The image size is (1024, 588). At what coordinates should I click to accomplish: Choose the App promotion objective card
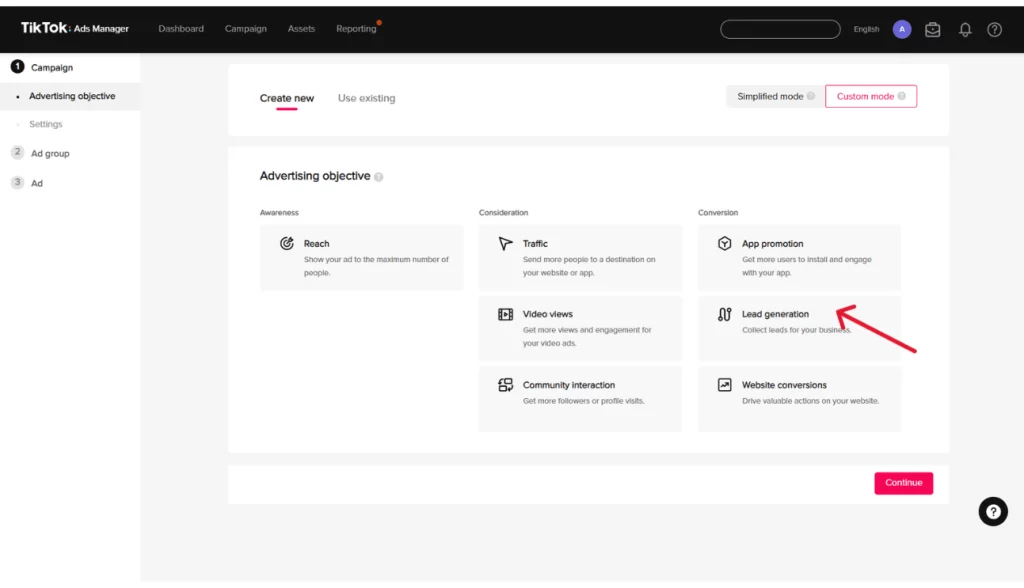799,257
